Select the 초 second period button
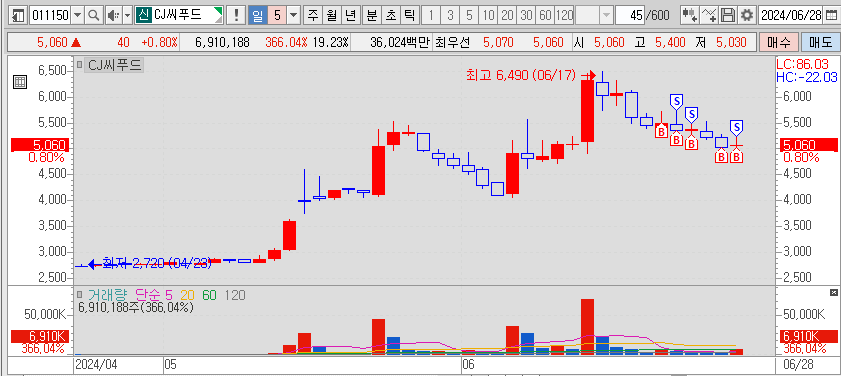The image size is (841, 376). (390, 15)
